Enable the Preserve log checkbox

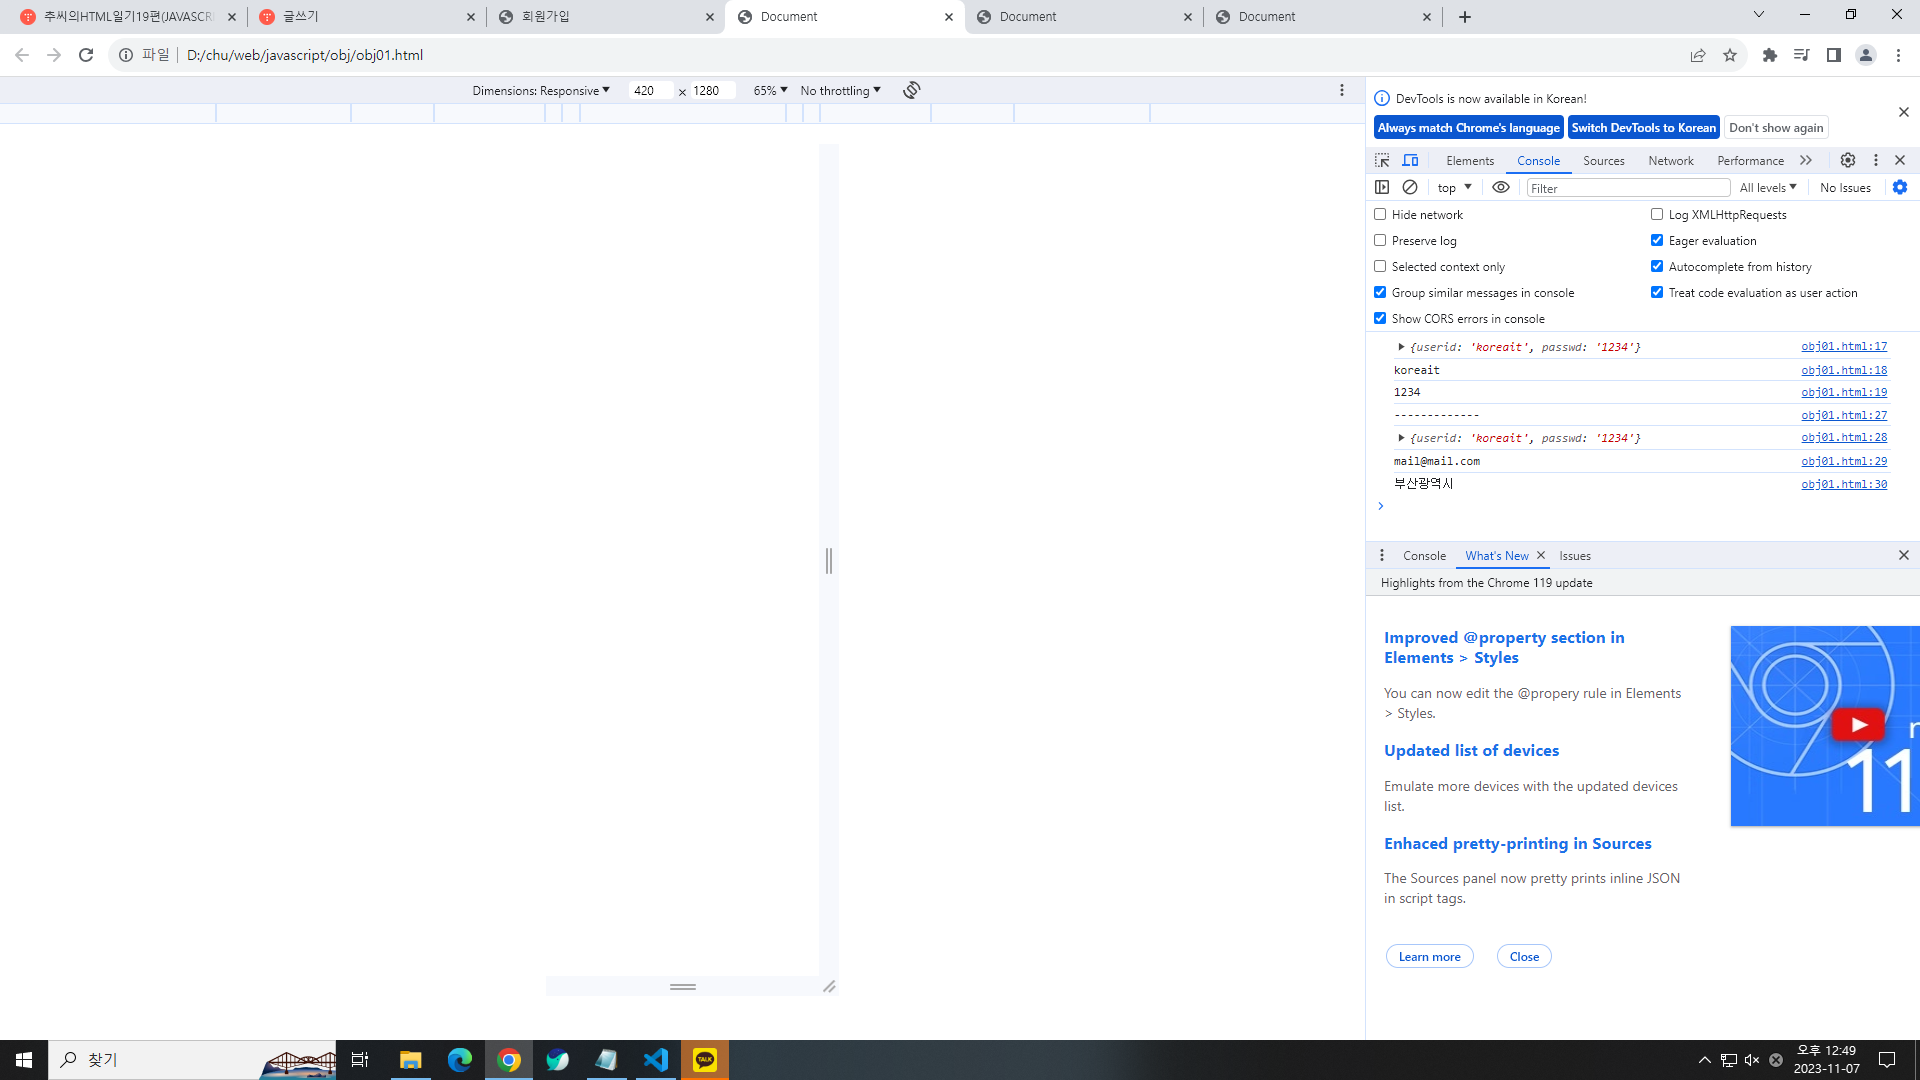point(1380,240)
